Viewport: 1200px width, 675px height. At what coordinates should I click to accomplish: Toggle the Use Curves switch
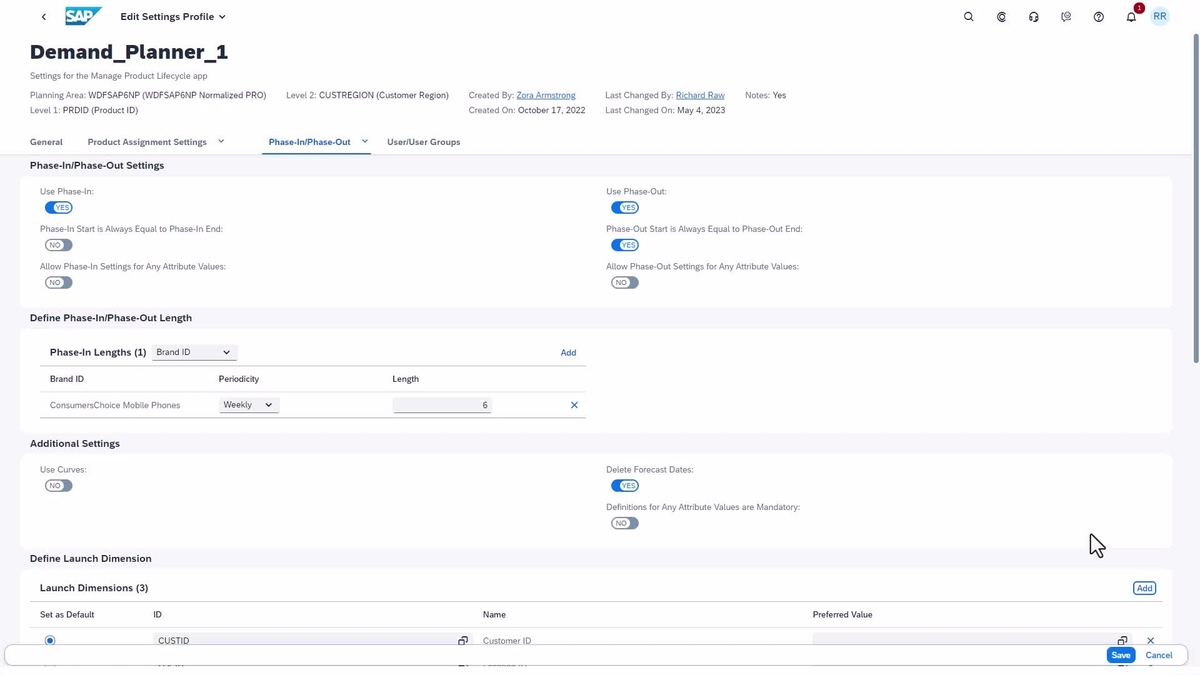point(59,486)
